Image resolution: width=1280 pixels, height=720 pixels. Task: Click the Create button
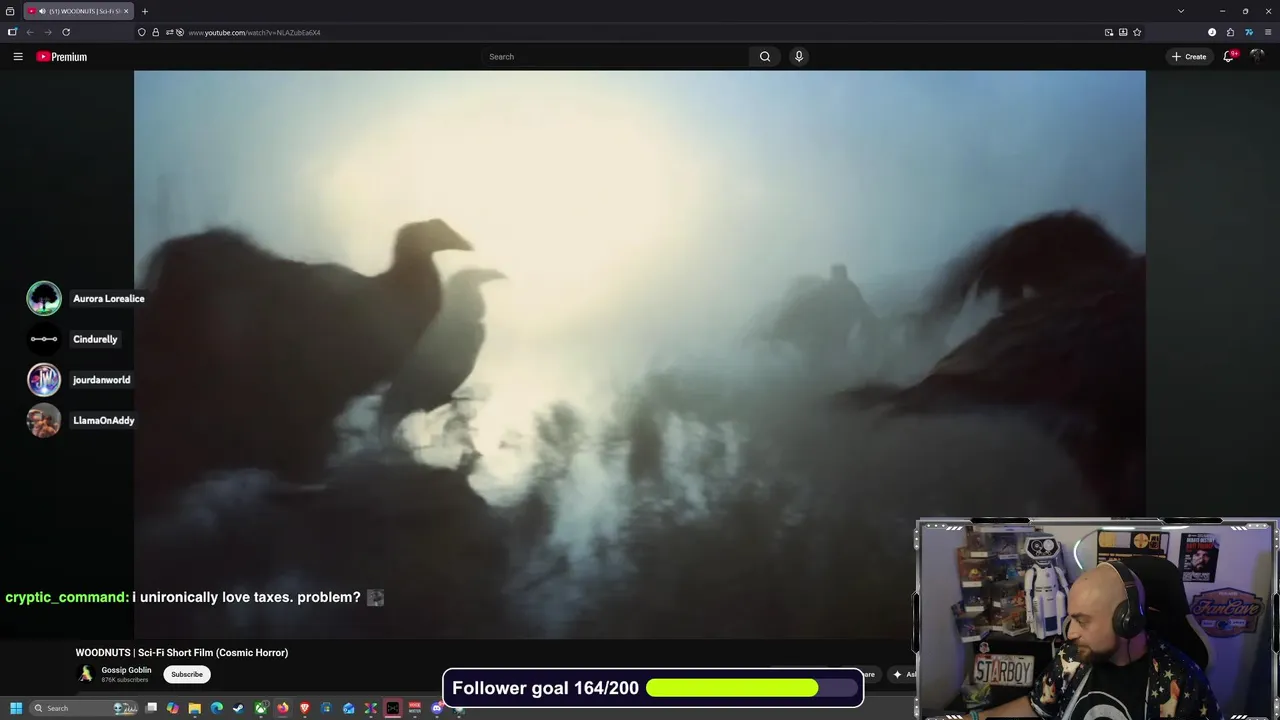(x=1189, y=57)
